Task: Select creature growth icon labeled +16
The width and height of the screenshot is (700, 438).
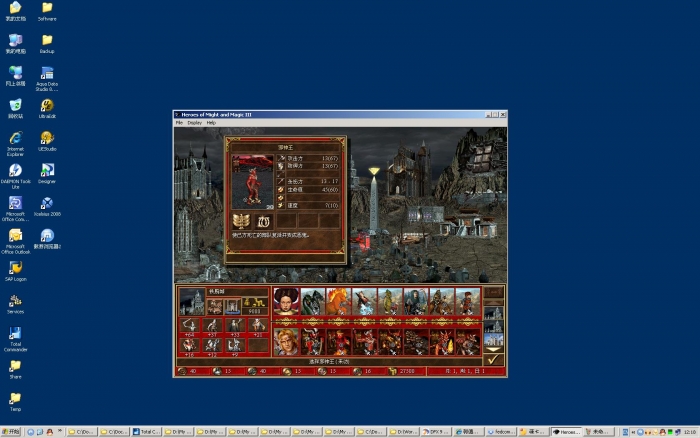Action: click(x=189, y=347)
